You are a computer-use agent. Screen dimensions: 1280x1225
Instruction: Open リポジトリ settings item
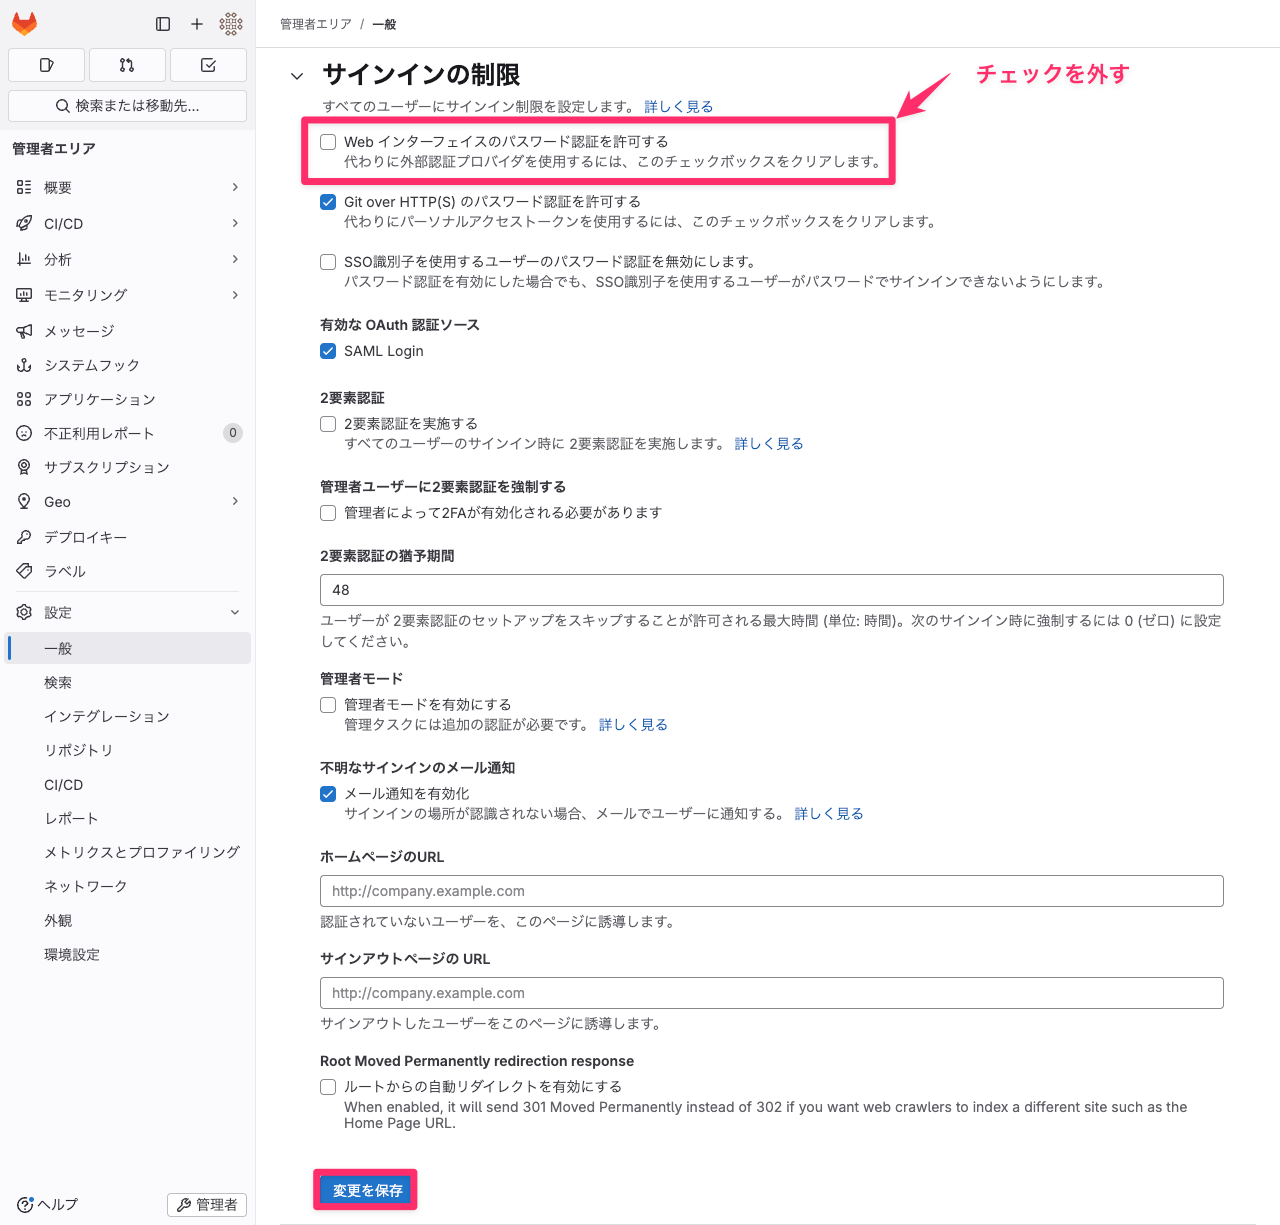pos(128,750)
